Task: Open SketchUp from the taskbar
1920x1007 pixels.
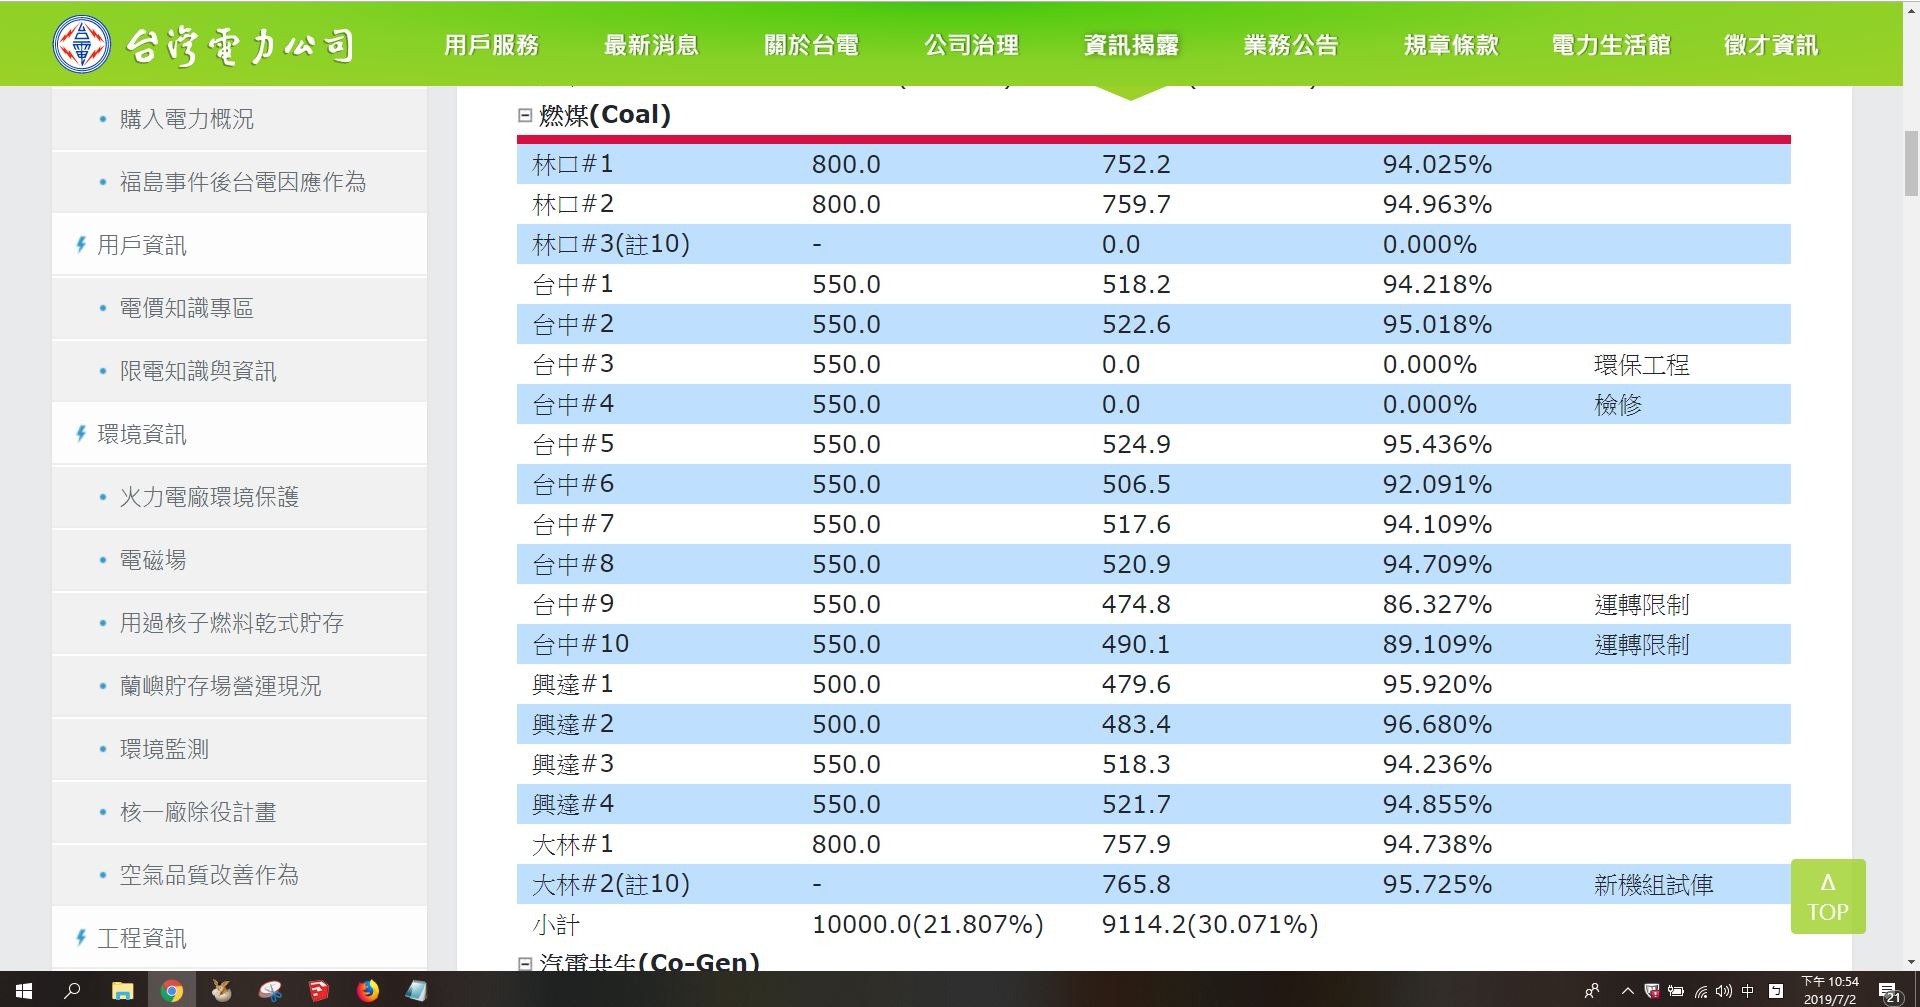Action: [319, 991]
